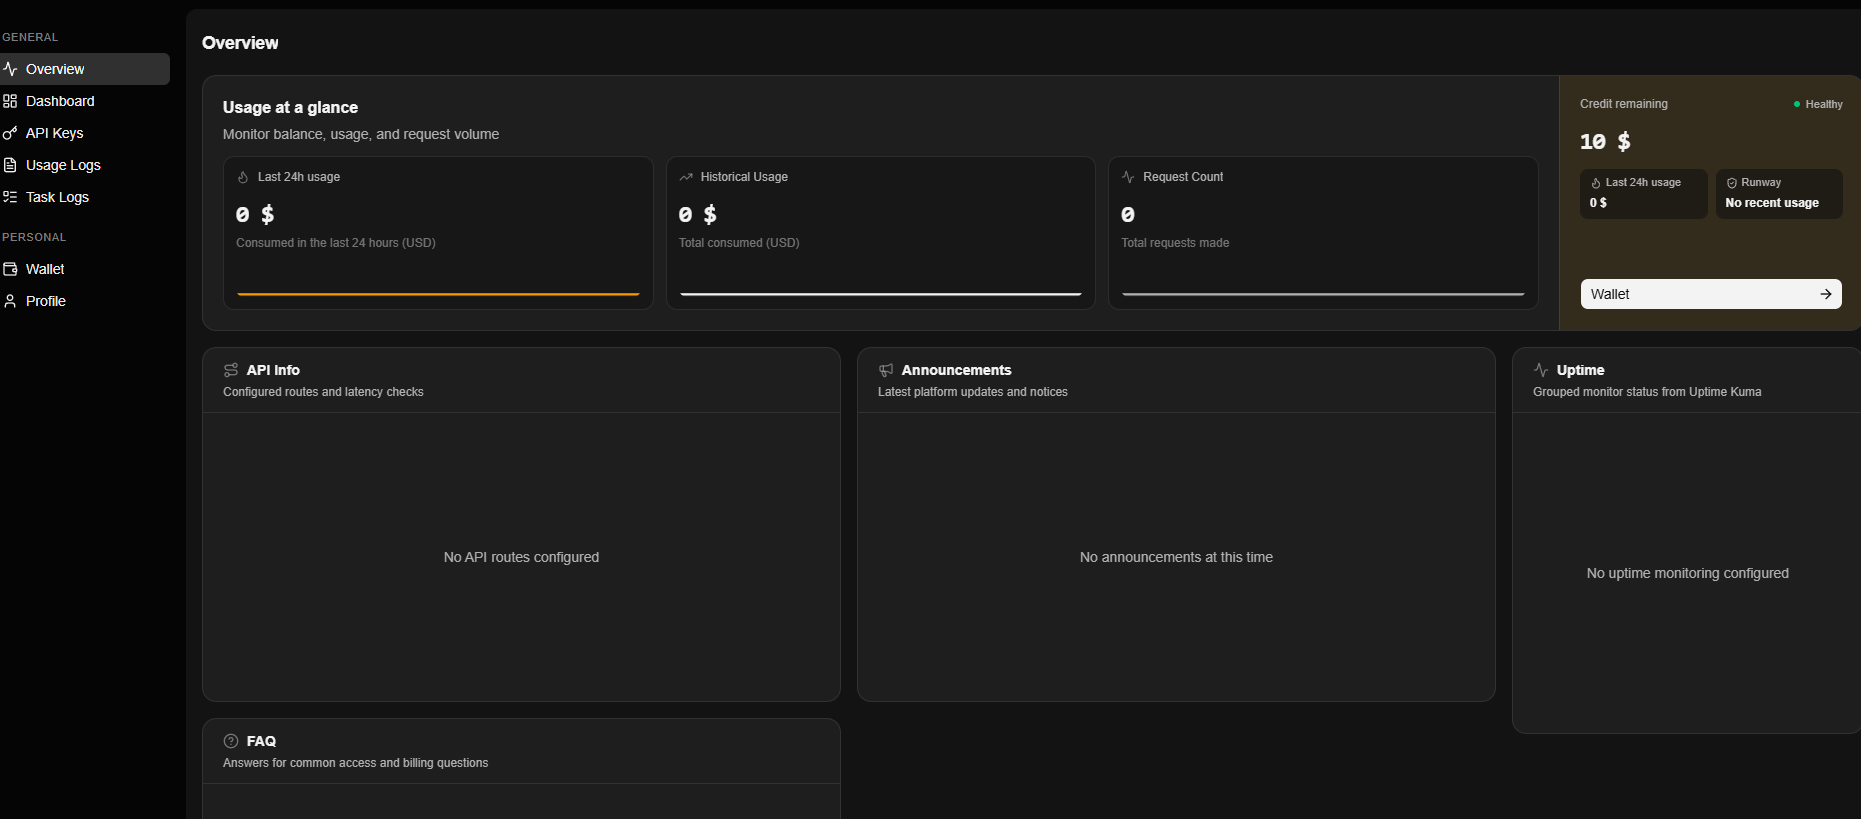This screenshot has width=1861, height=819.
Task: Click the Usage Logs document icon
Action: point(10,165)
